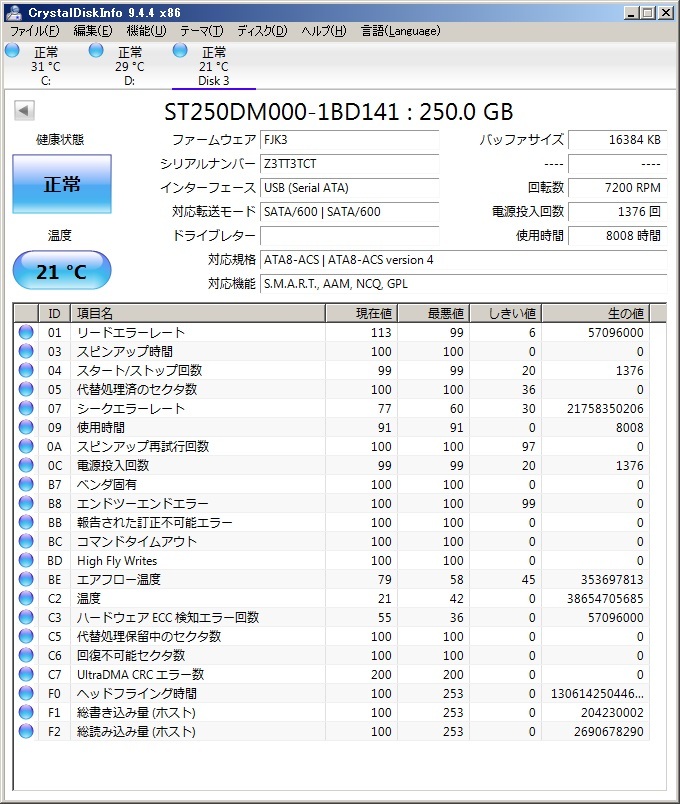Click the 対応規格 field ATA8-ACS
Viewport: 680px width, 804px height.
464,260
